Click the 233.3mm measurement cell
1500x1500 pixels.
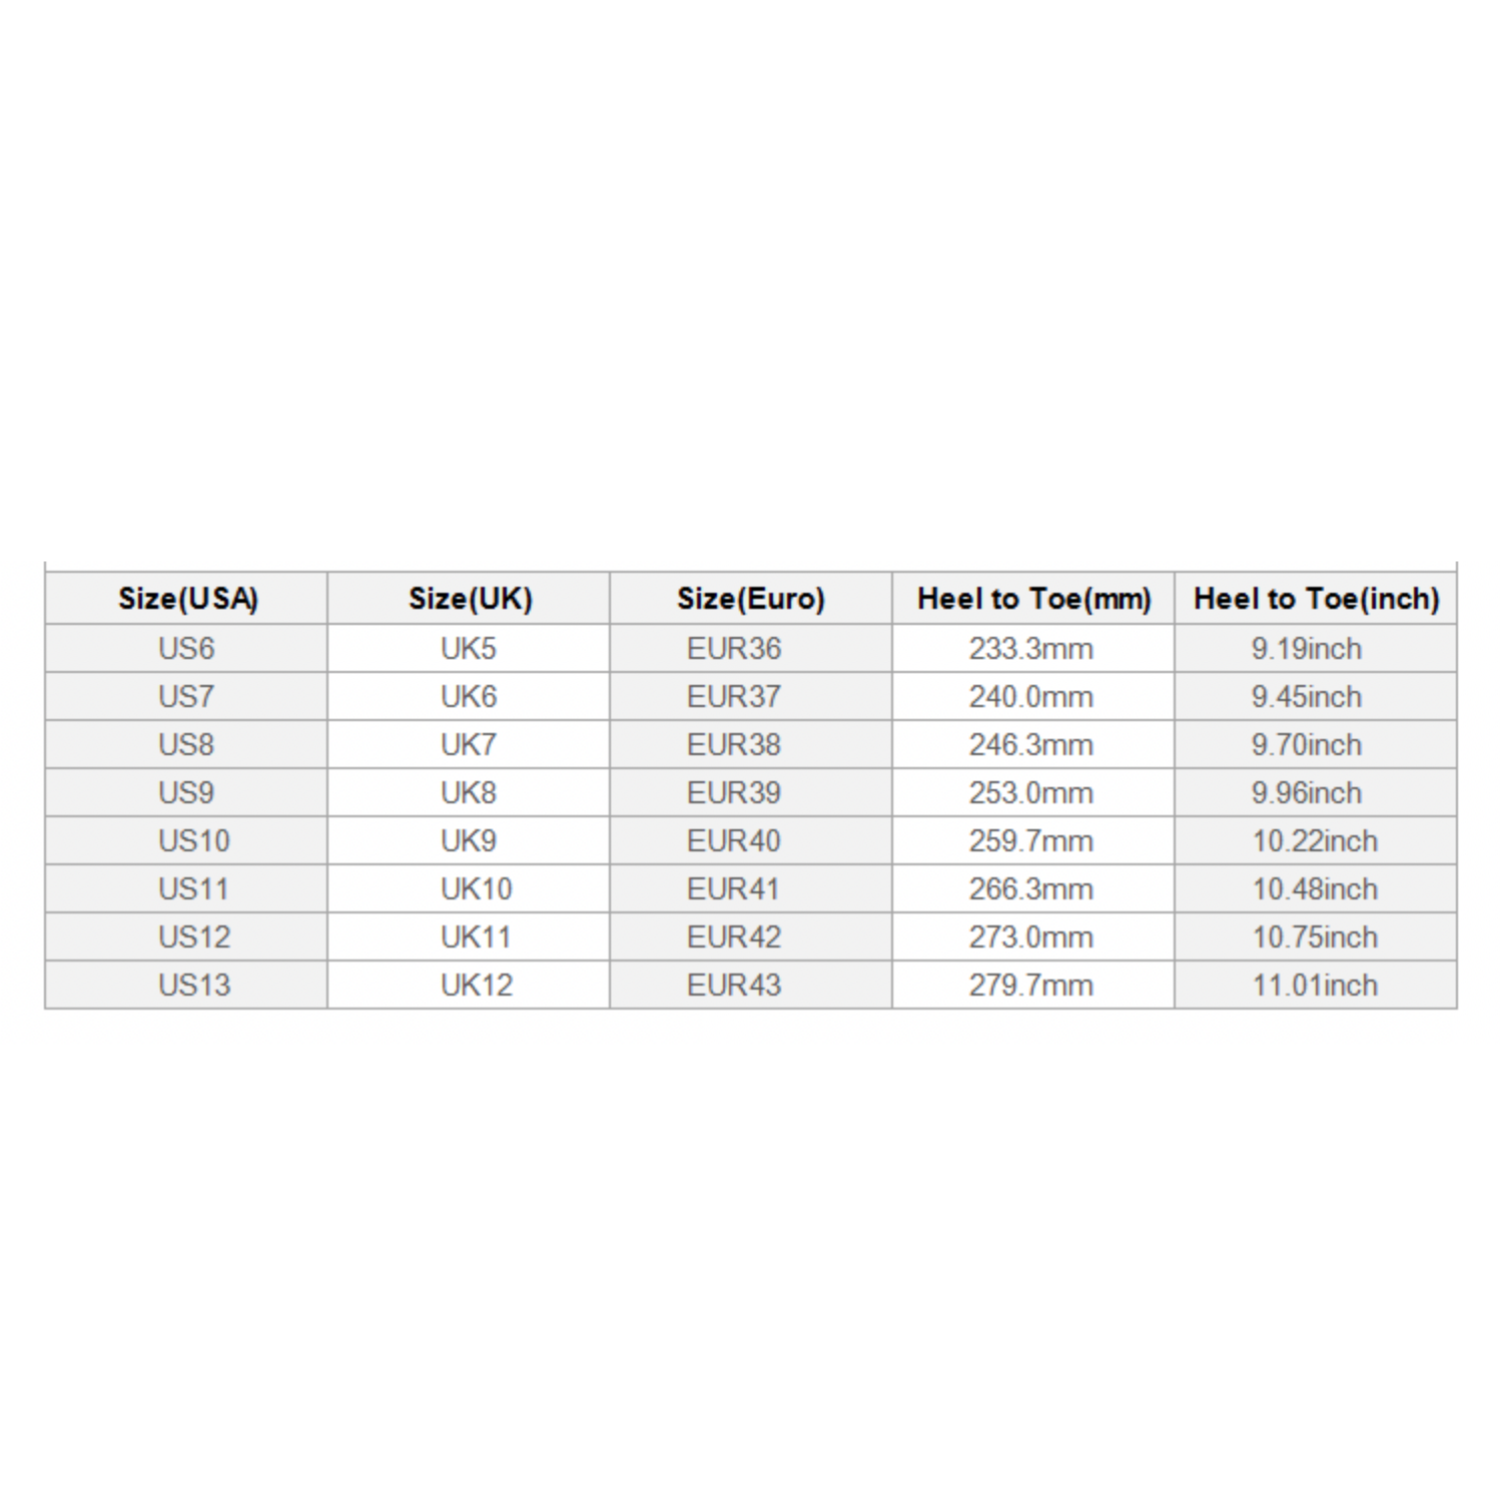pyautogui.click(x=1031, y=649)
